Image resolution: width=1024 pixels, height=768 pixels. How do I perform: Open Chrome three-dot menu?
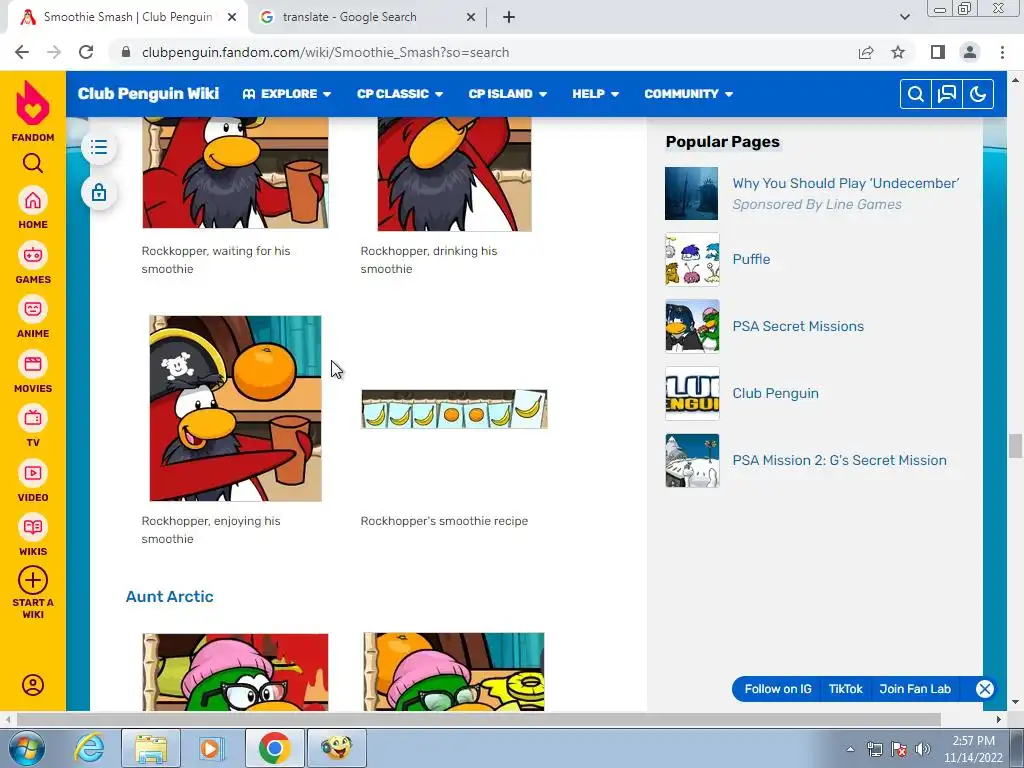click(1002, 52)
